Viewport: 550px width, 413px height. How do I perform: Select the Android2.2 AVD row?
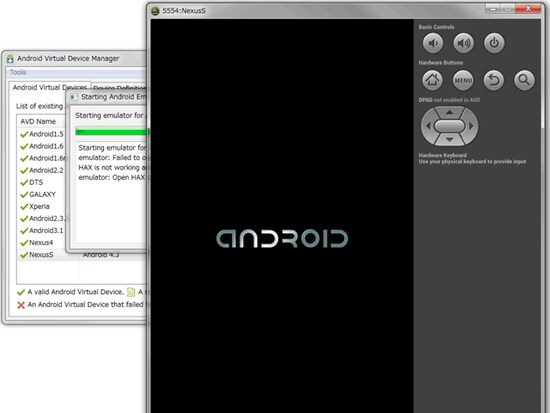(x=42, y=170)
